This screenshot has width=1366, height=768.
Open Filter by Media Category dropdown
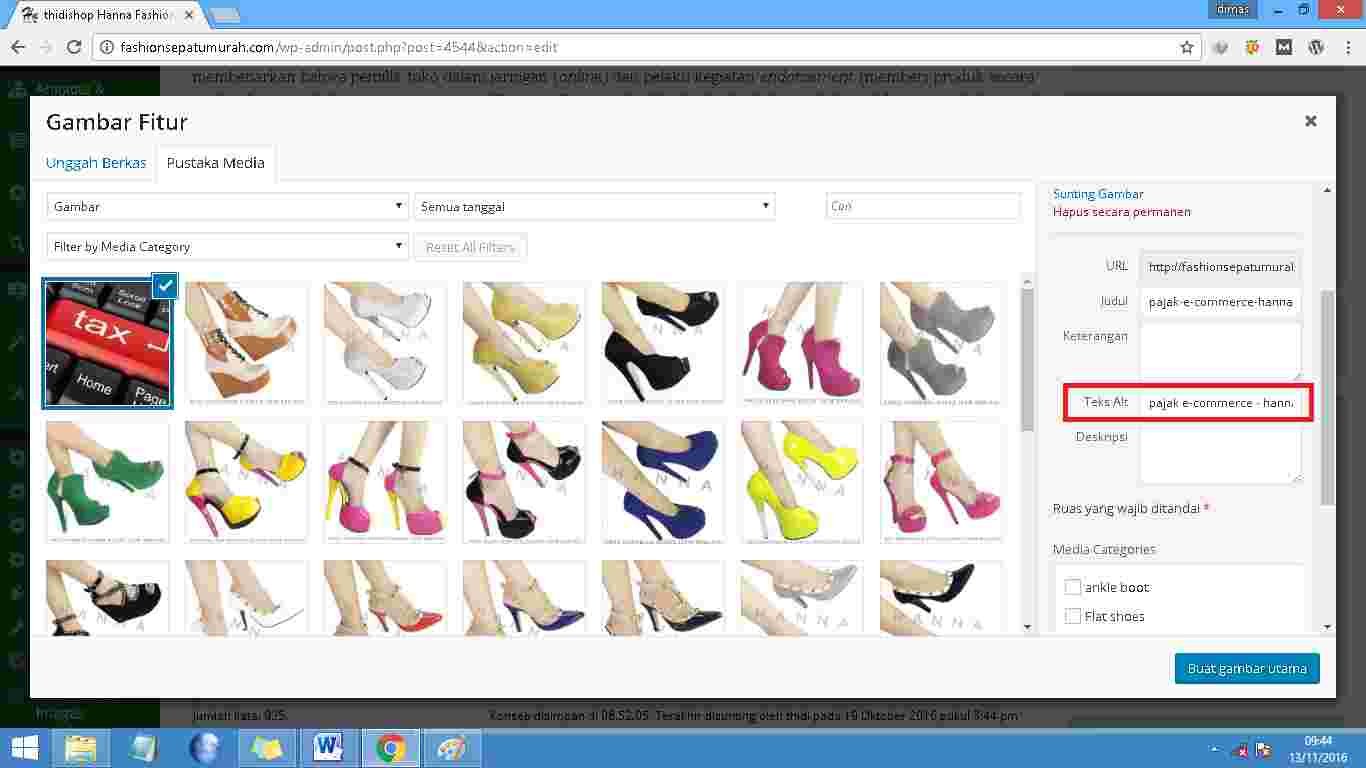tap(227, 247)
